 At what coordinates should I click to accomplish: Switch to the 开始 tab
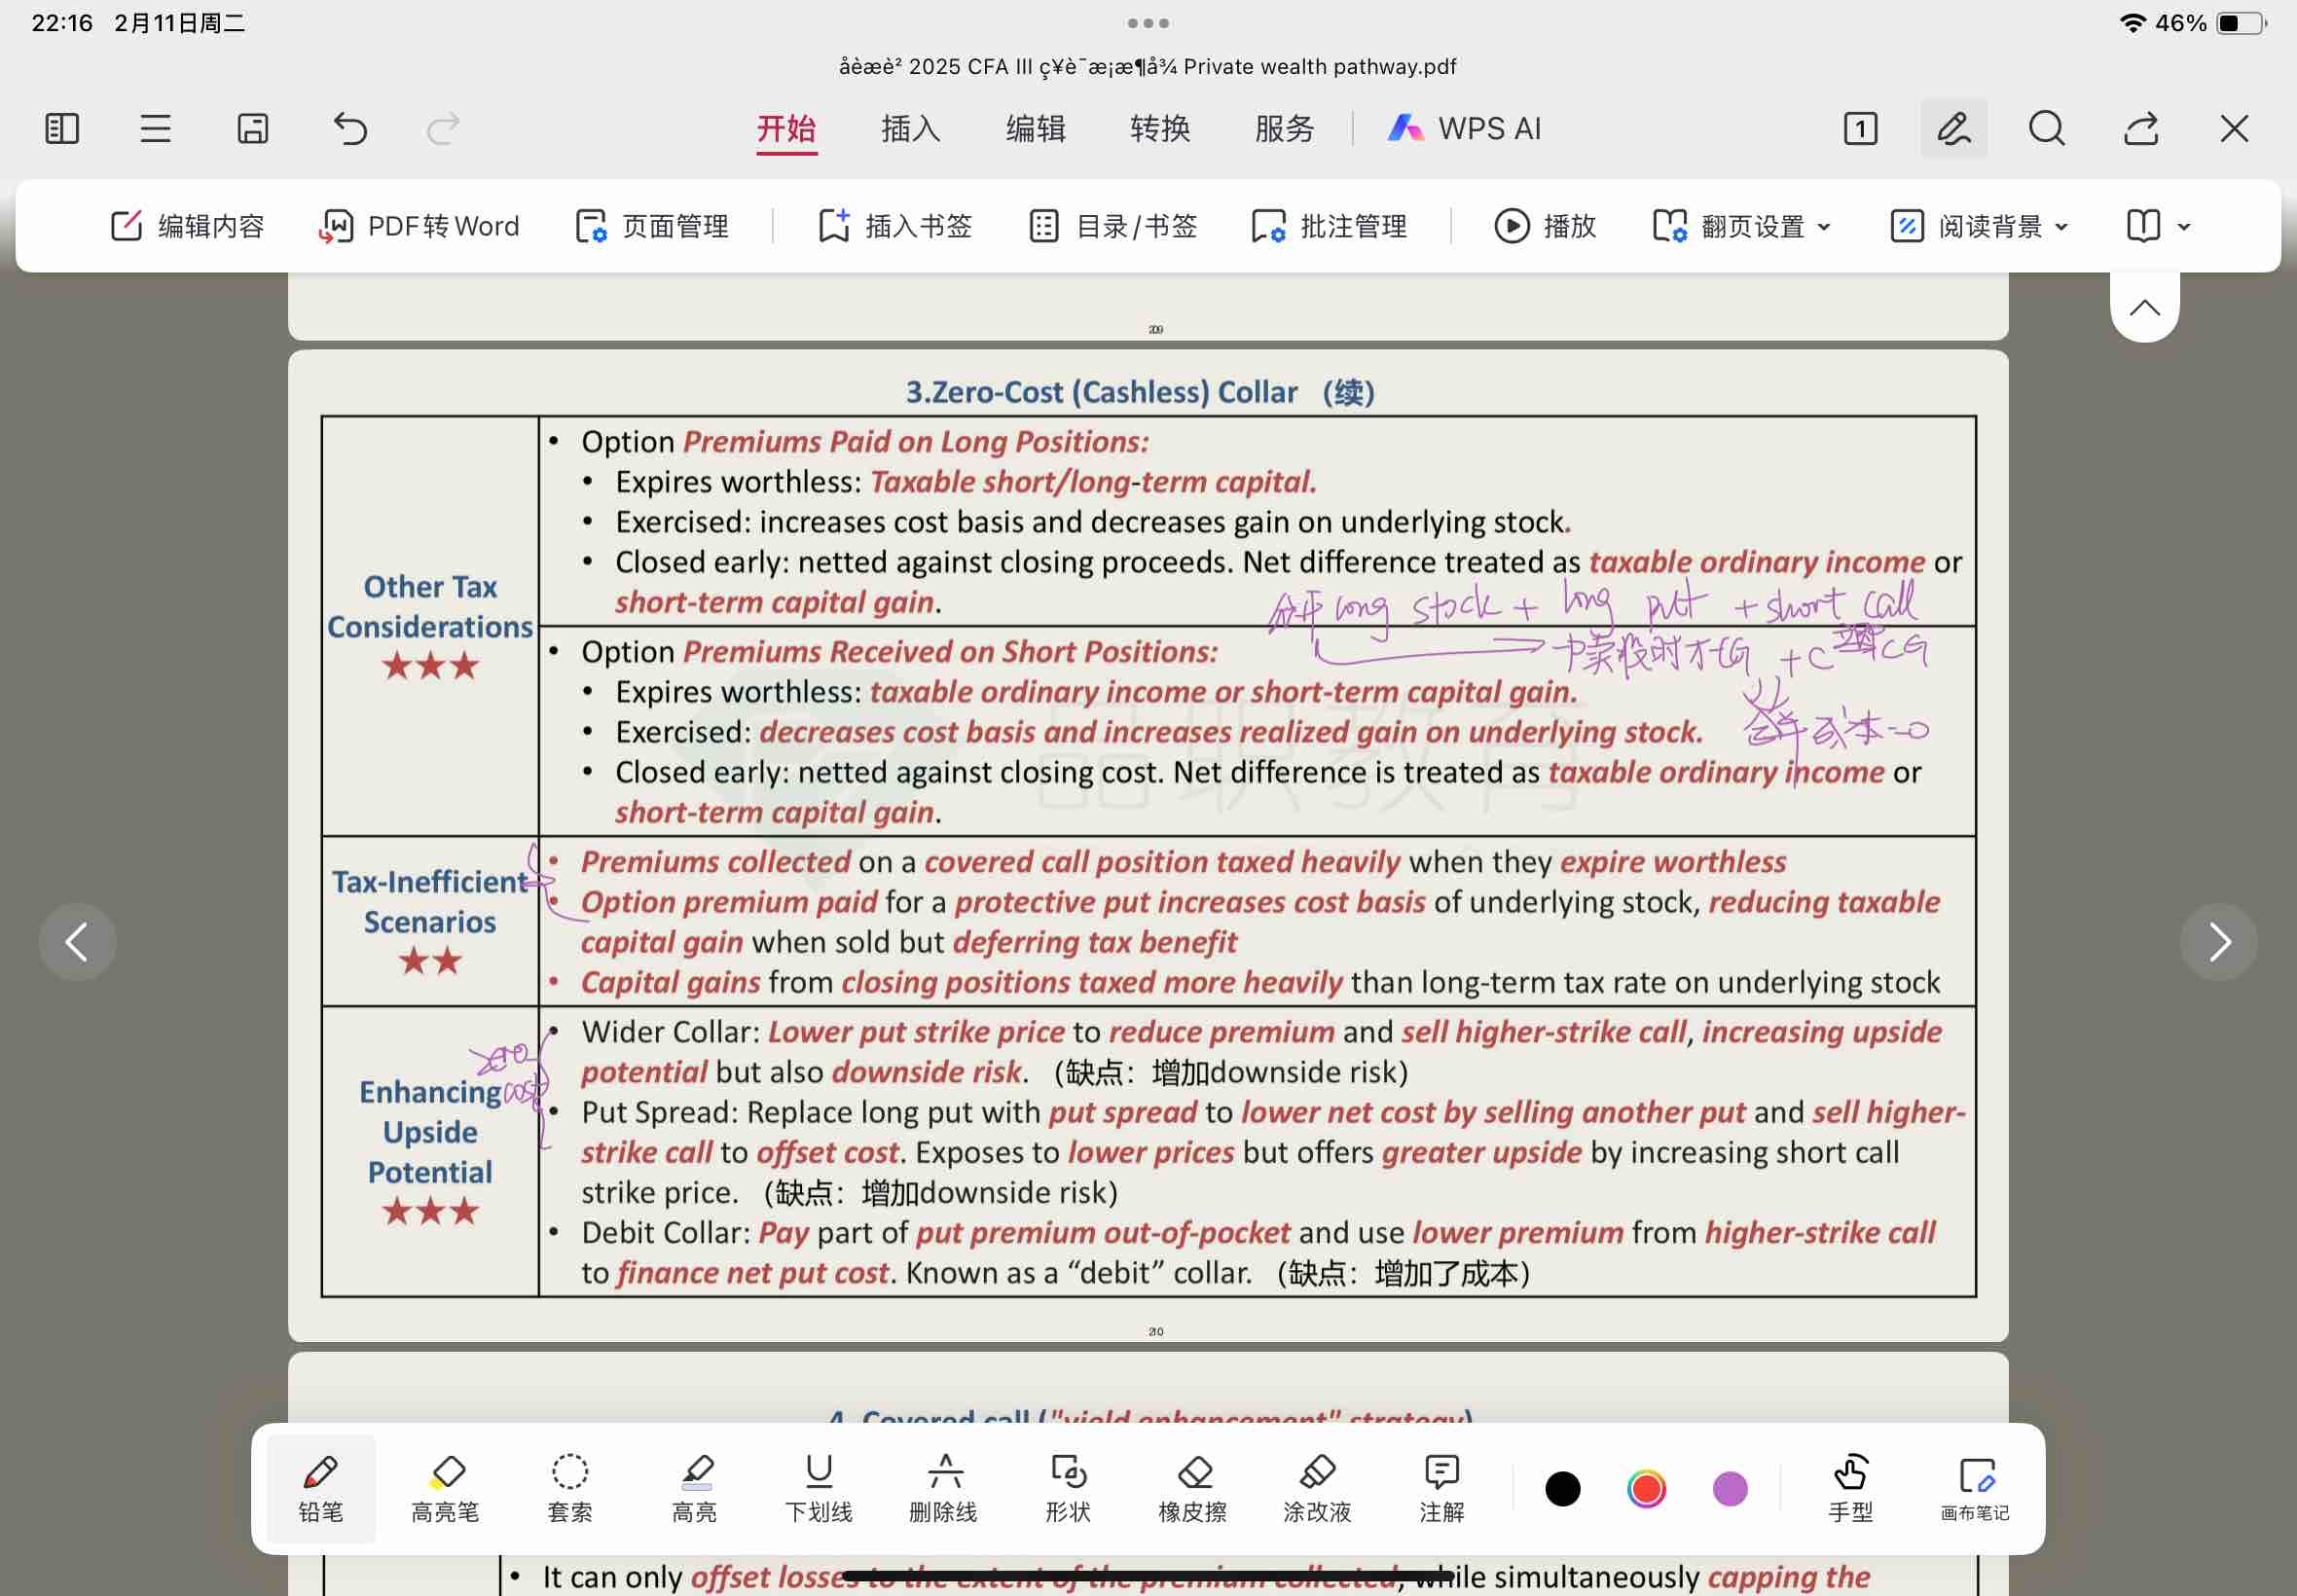coord(786,130)
